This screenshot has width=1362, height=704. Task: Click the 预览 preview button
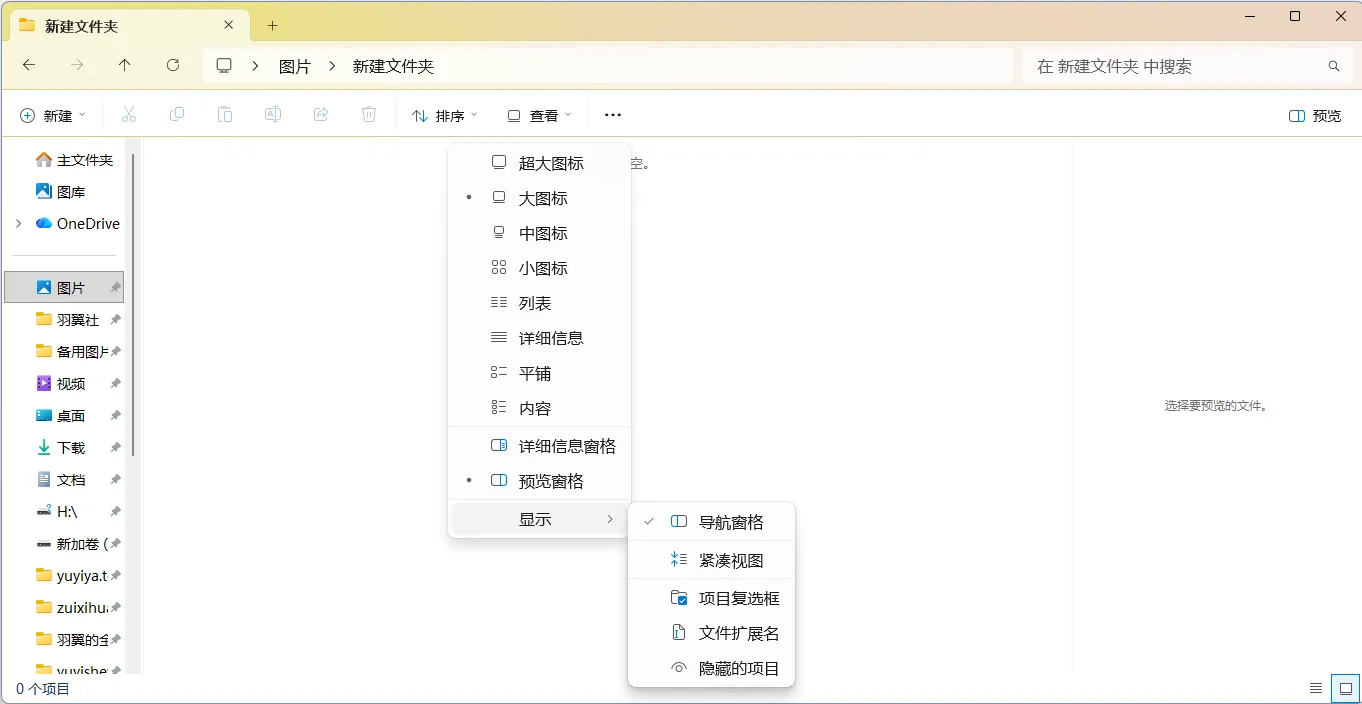(x=1315, y=116)
